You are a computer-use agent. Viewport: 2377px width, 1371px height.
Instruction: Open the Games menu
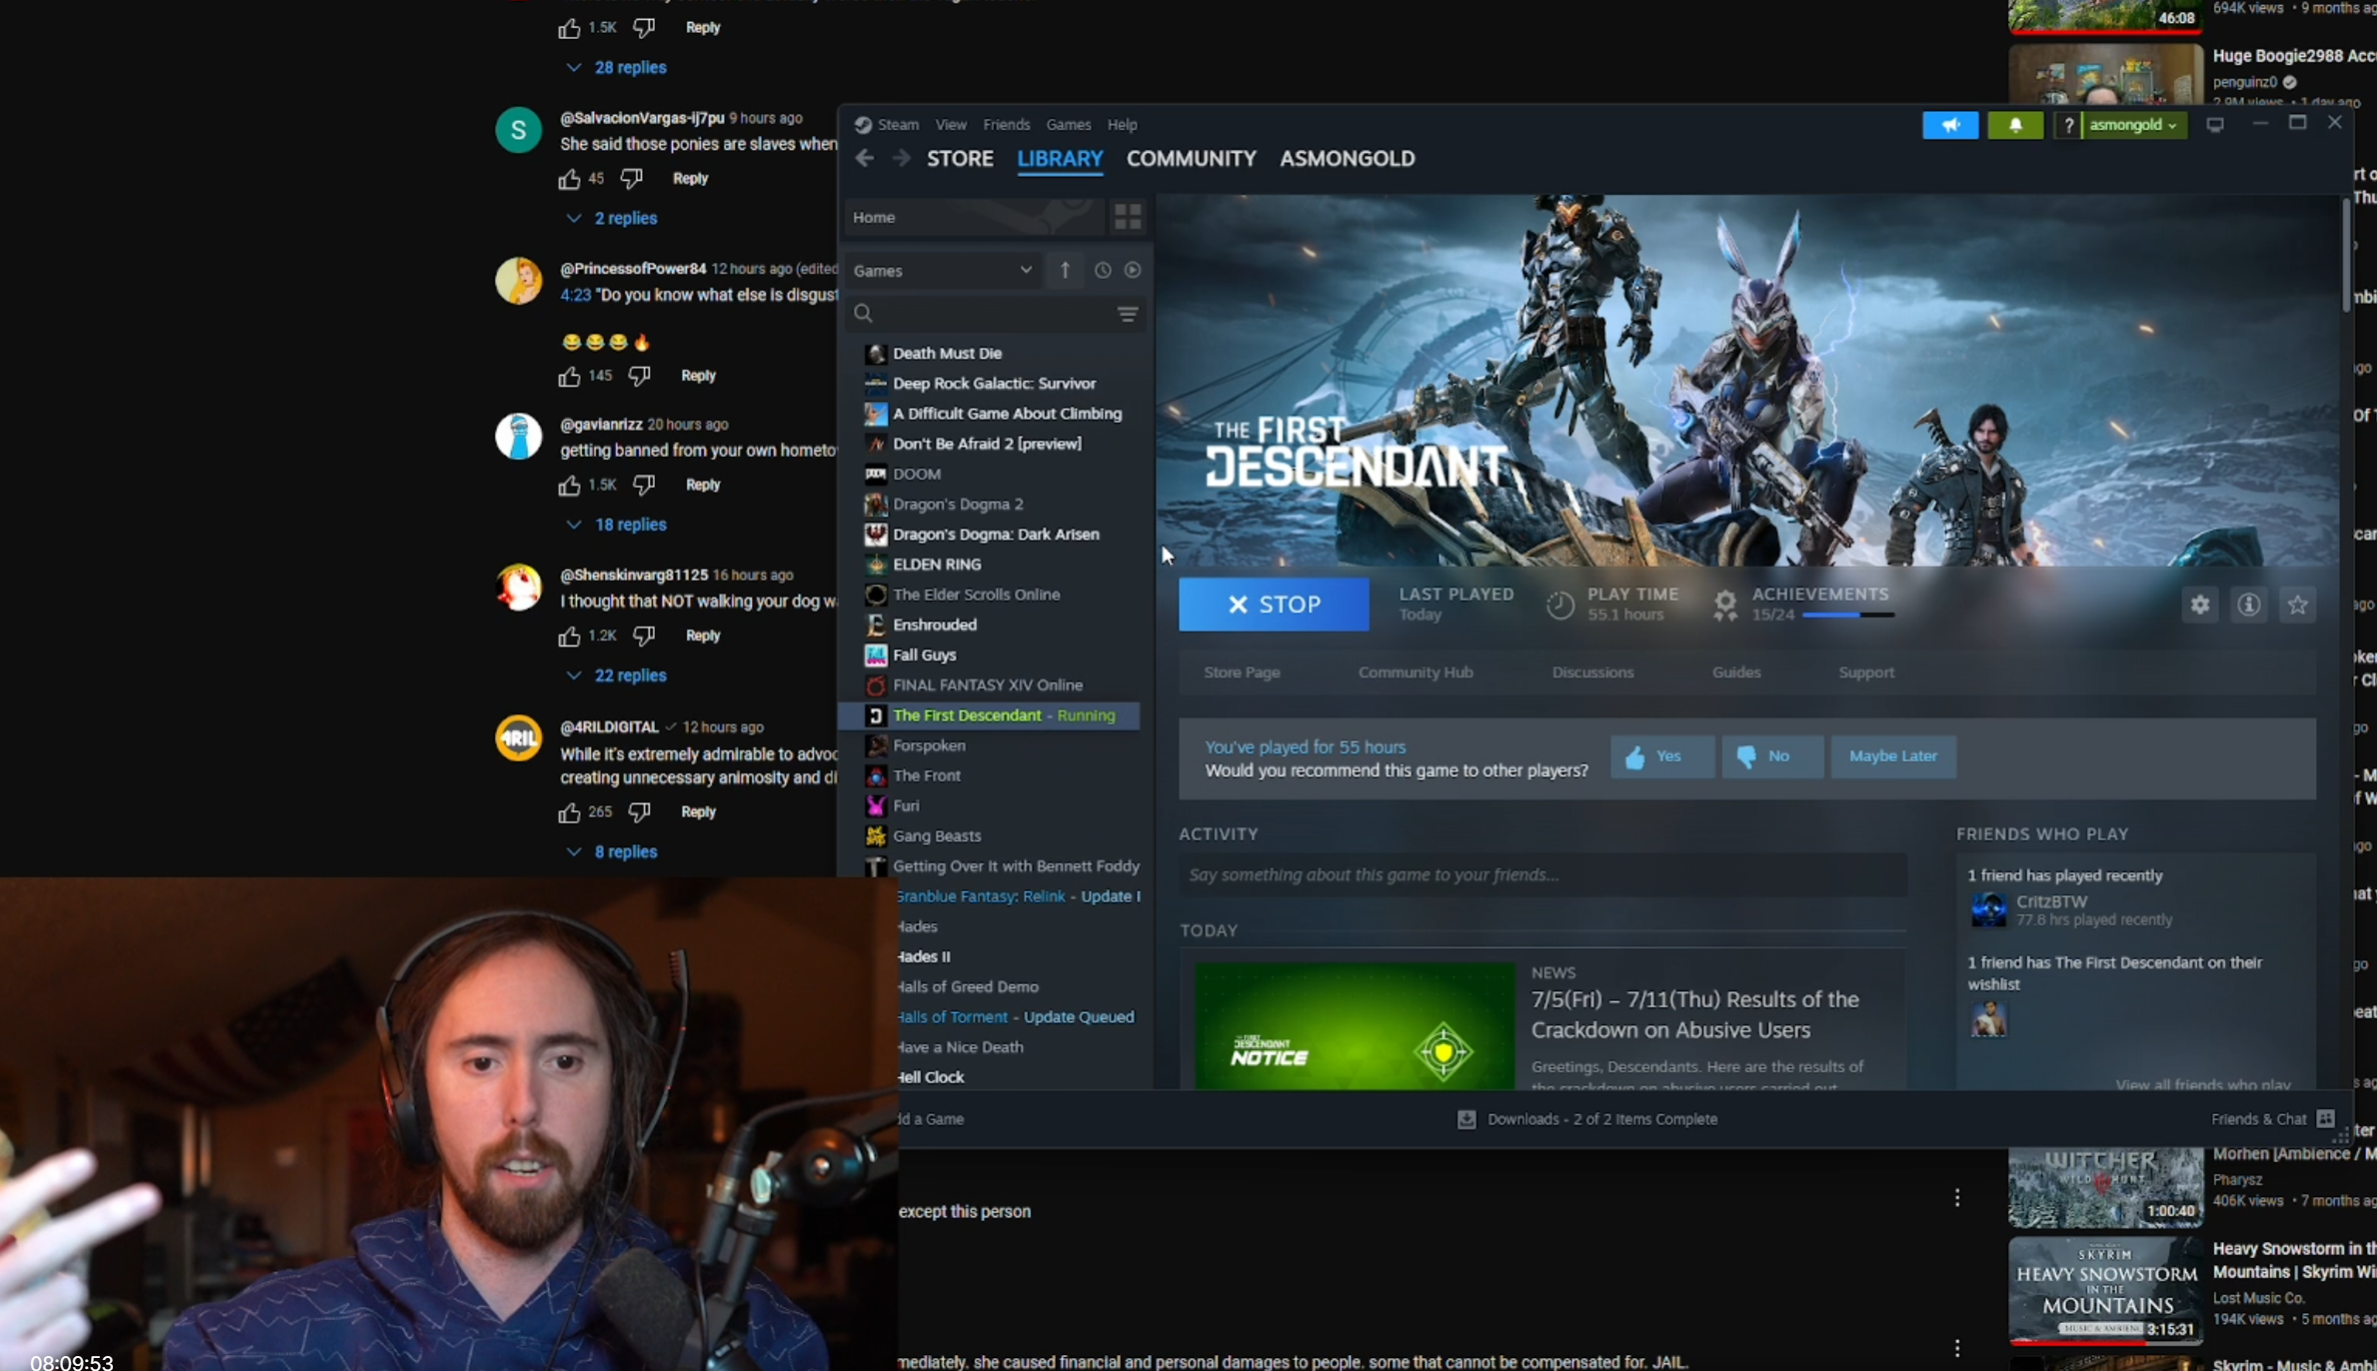click(x=1068, y=125)
